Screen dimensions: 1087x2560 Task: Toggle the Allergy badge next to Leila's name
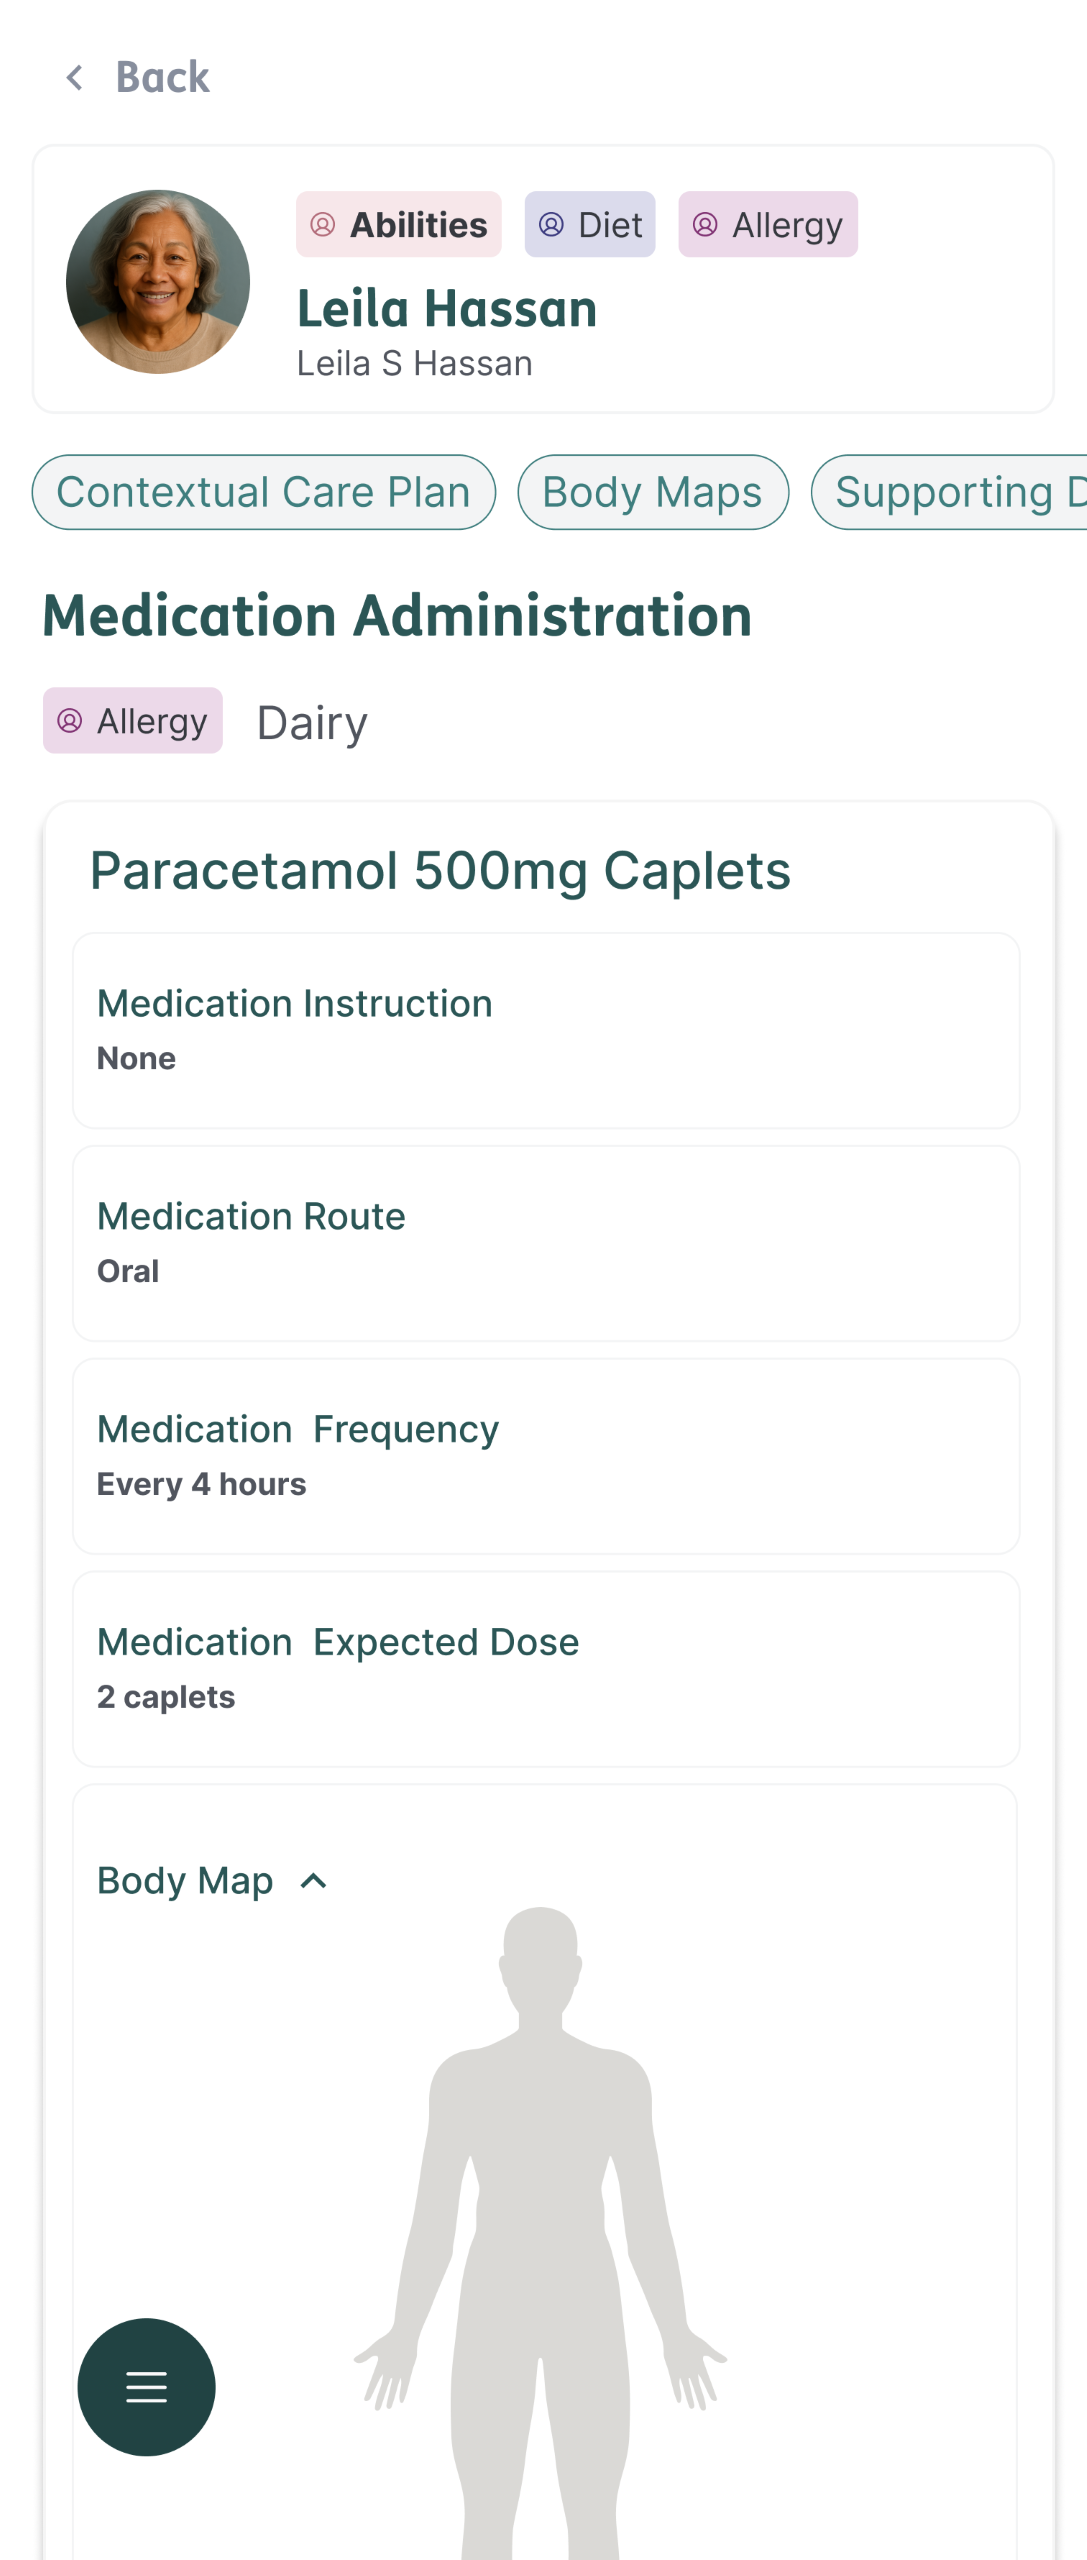(x=768, y=225)
